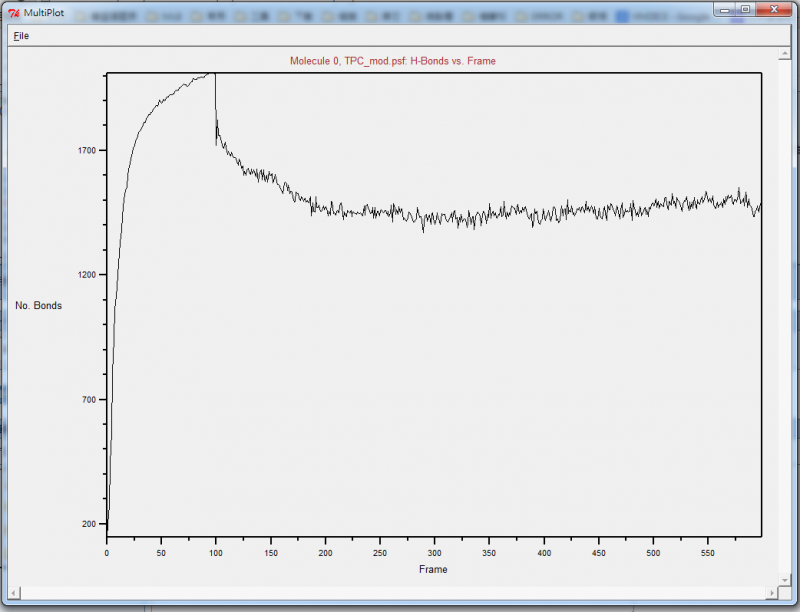800x612 pixels.
Task: Click the vertical scrollbar down arrow
Action: pos(785,579)
